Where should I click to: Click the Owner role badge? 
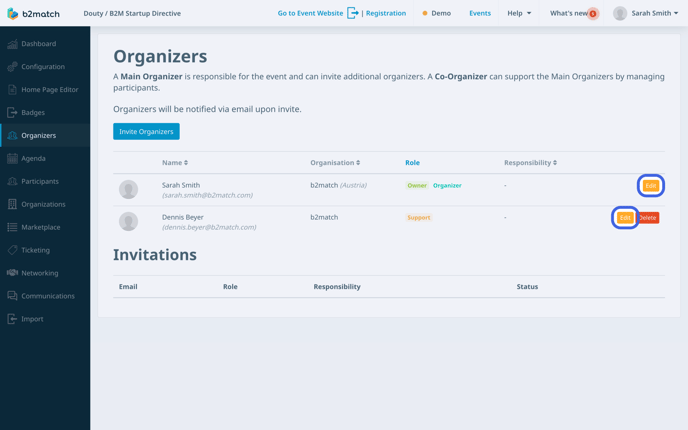point(417,186)
